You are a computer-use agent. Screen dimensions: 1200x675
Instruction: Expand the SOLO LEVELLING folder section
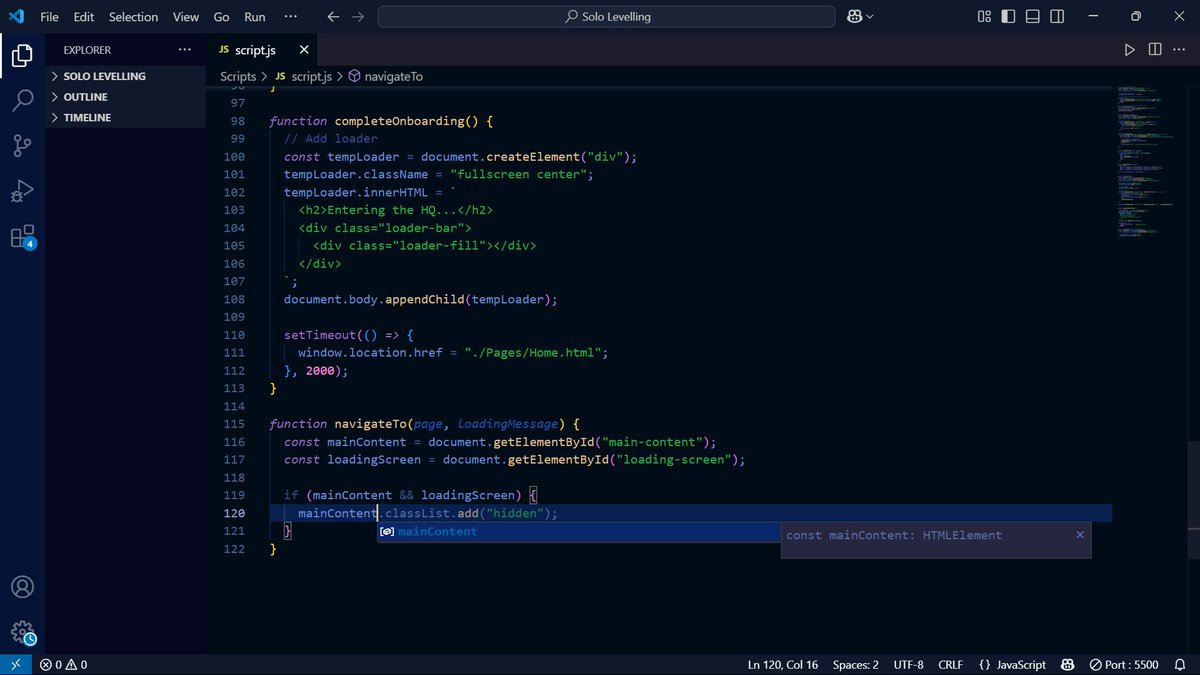125,76
